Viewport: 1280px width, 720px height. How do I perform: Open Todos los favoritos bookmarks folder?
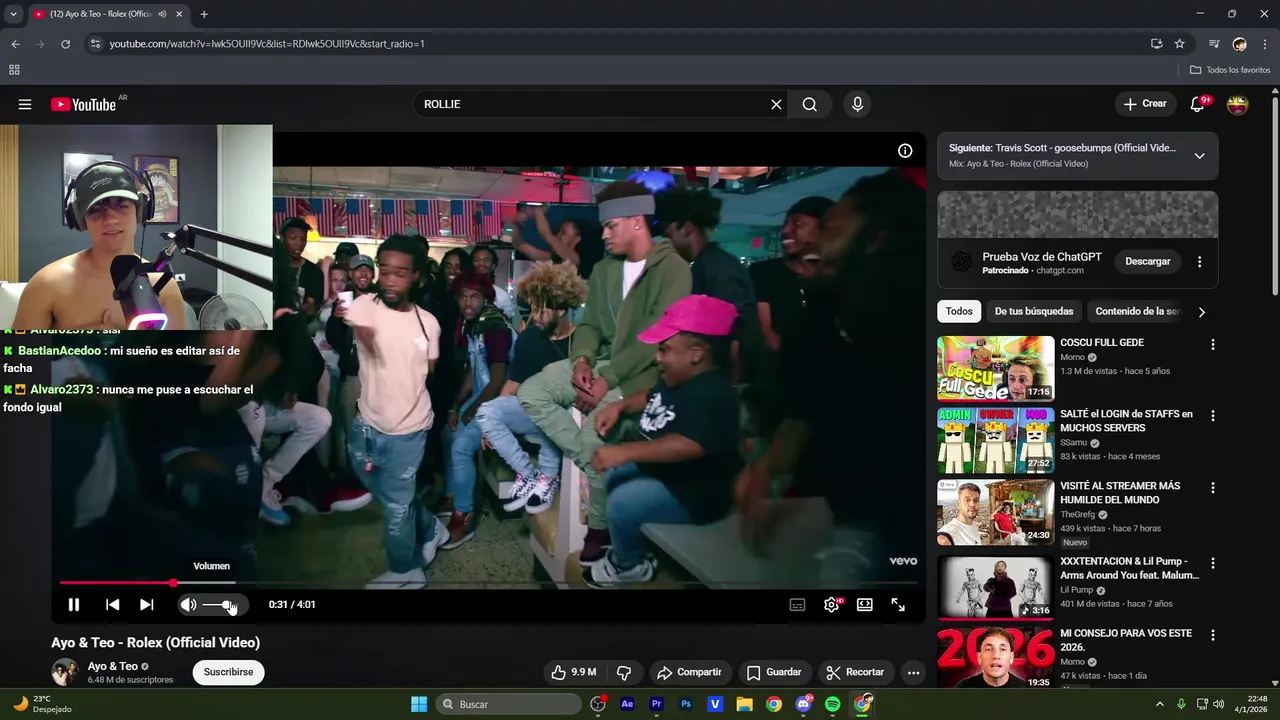coord(1230,70)
